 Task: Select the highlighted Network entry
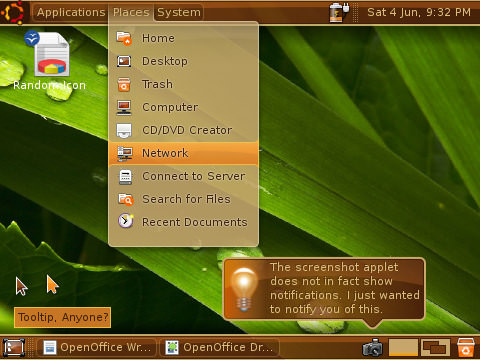pos(183,153)
